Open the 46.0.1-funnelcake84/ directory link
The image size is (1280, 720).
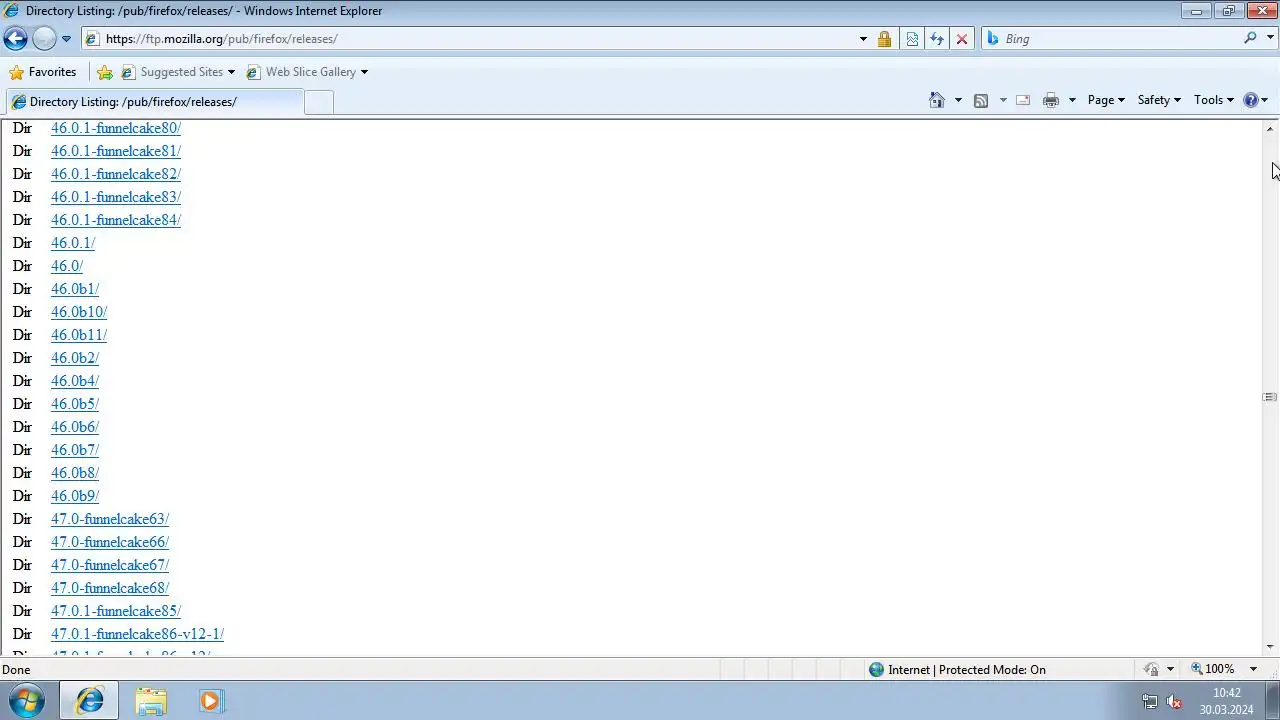point(116,220)
